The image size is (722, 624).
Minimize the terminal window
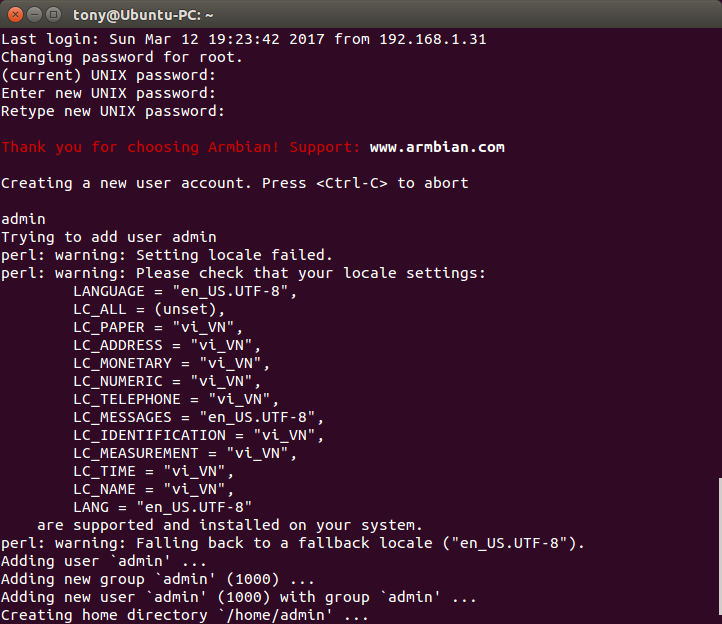pos(35,15)
